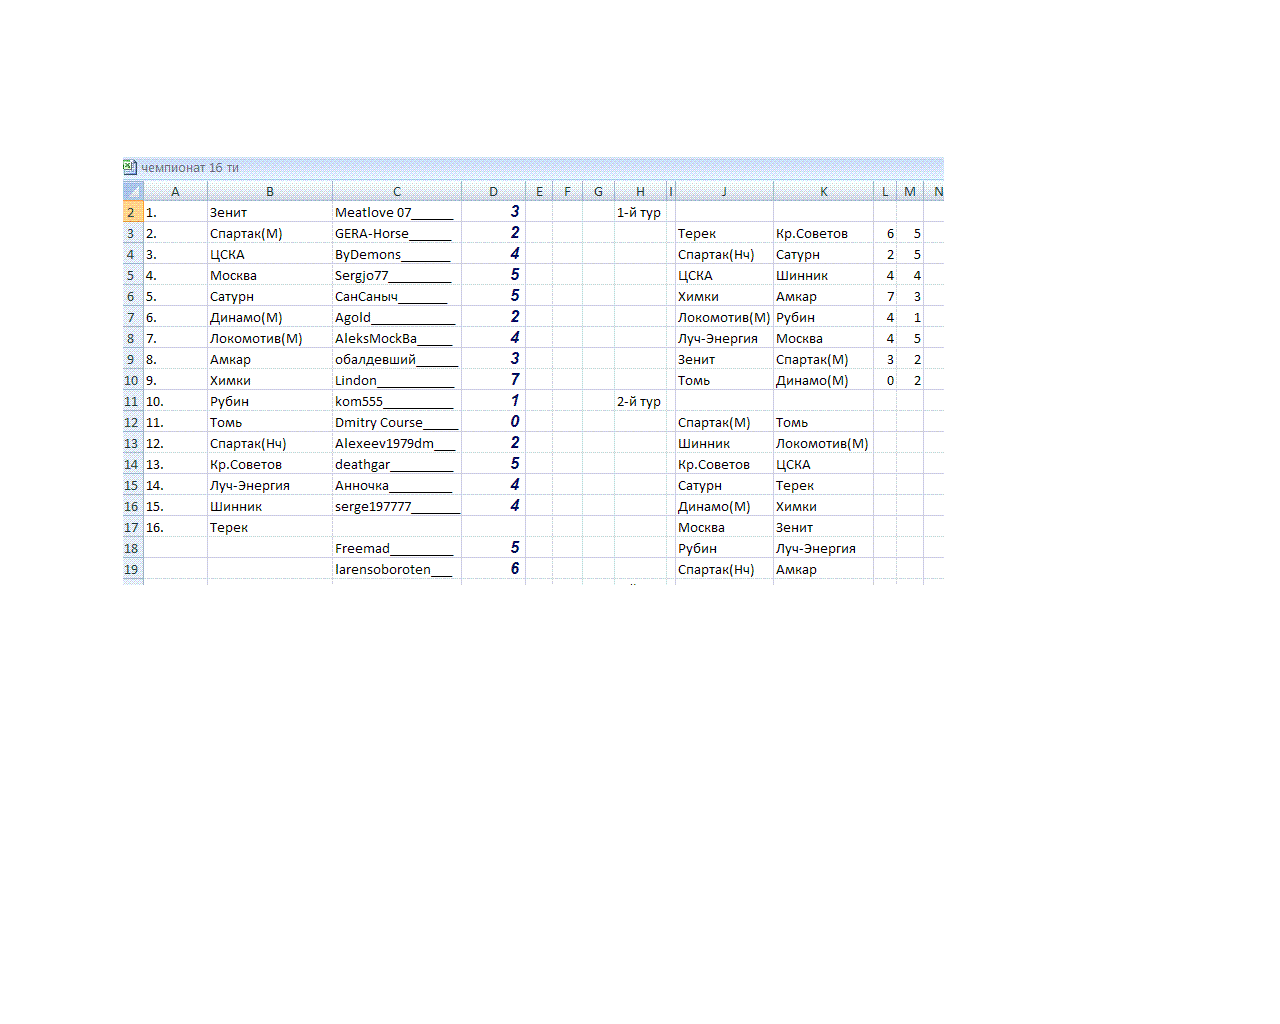This screenshot has width=1280, height=1024.
Task: Select column B header
Action: [x=270, y=191]
